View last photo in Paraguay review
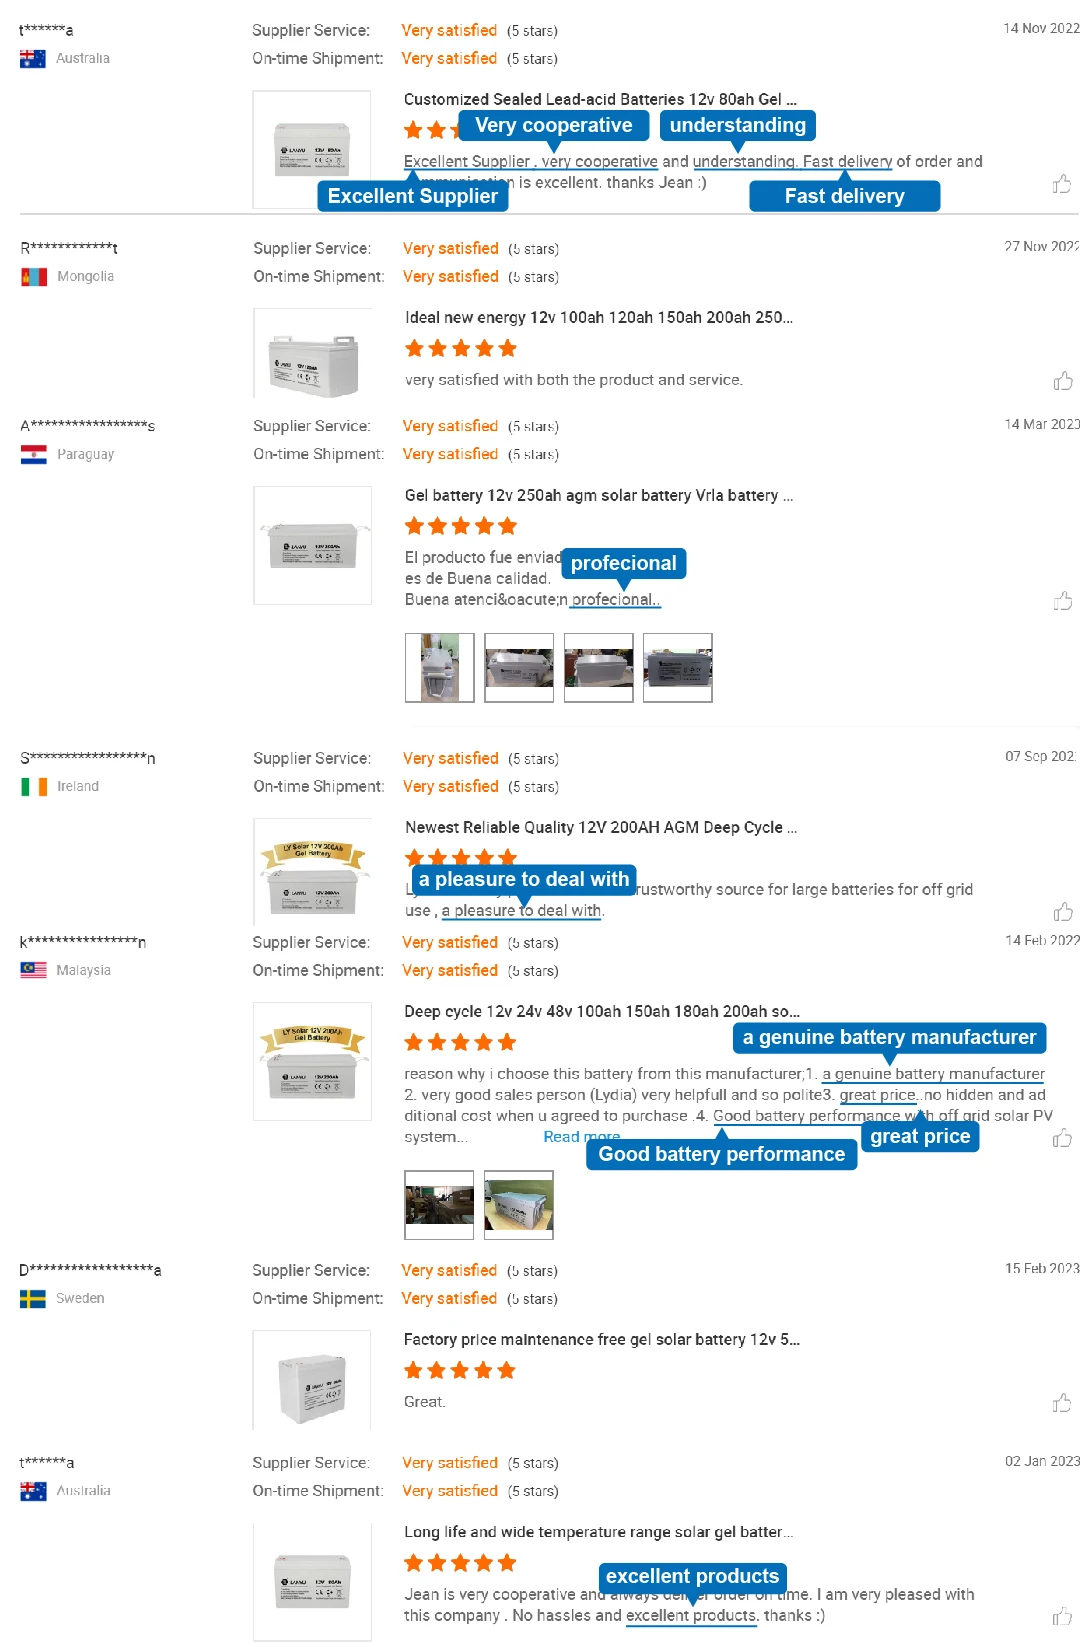The image size is (1080, 1649). (678, 668)
